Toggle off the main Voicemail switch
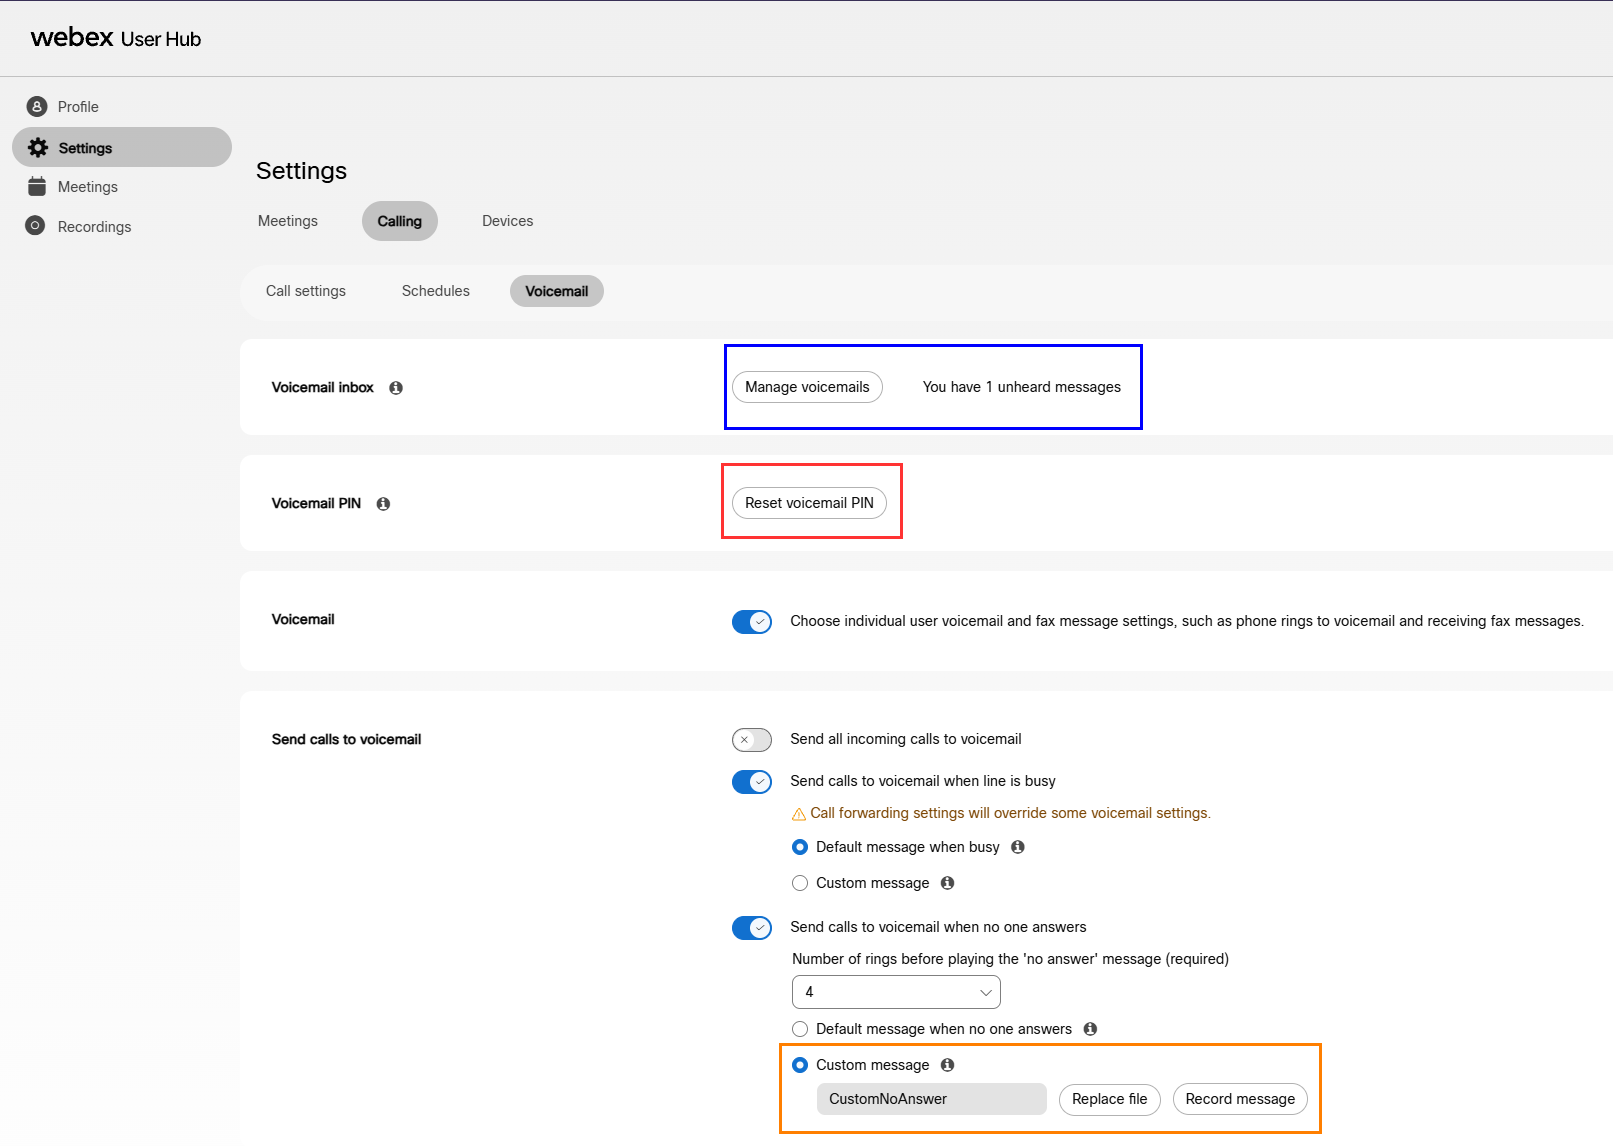Image resolution: width=1613 pixels, height=1146 pixels. coord(752,622)
